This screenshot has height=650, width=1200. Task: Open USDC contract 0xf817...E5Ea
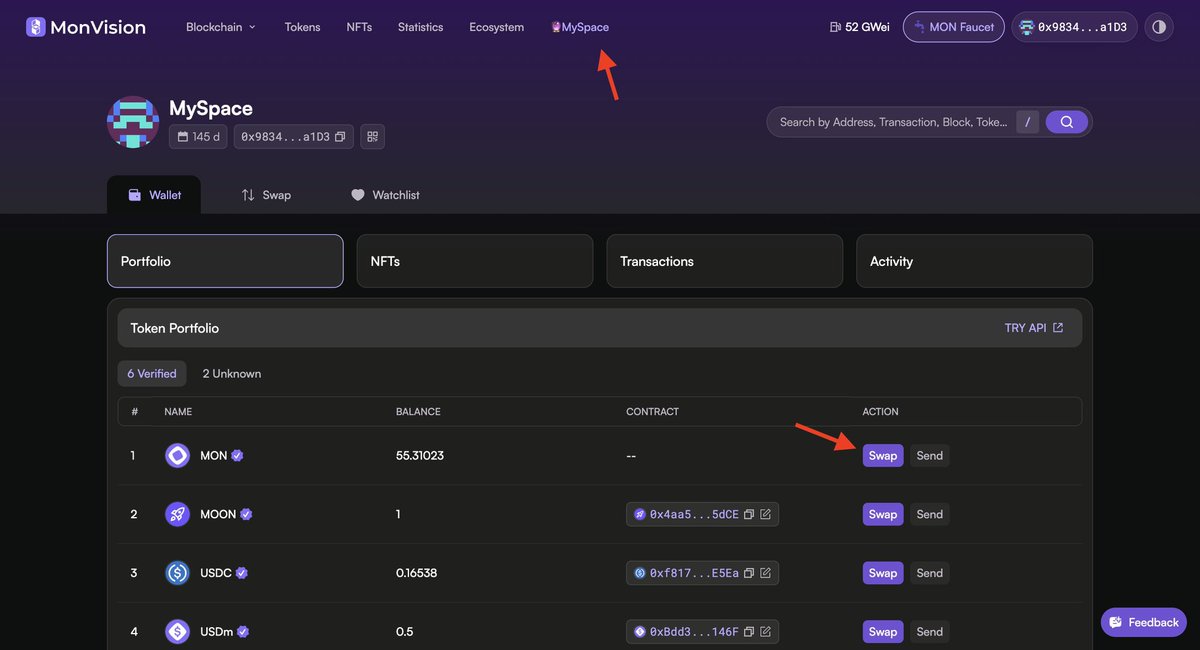click(694, 573)
